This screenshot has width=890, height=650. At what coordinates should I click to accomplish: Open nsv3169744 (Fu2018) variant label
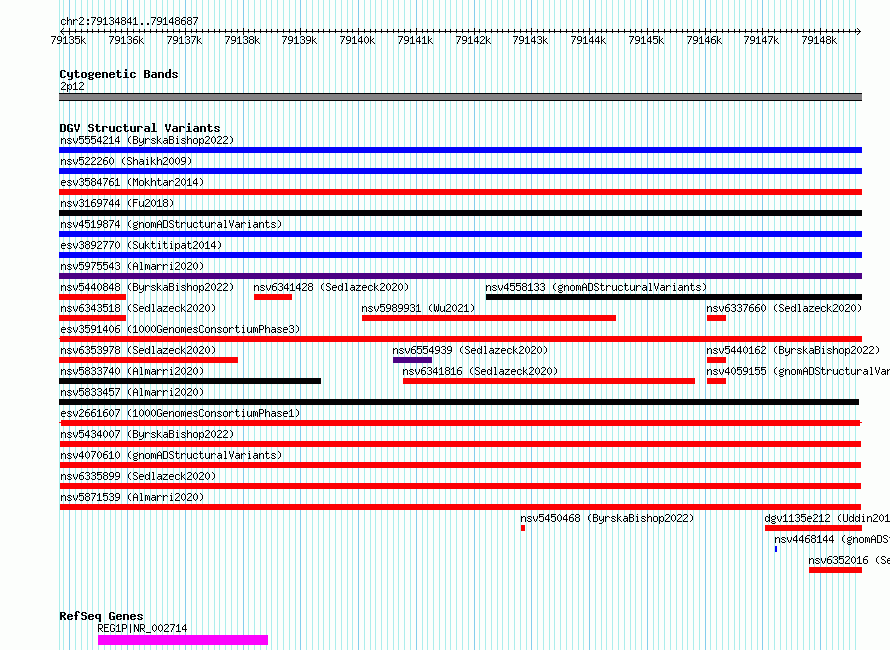117,203
